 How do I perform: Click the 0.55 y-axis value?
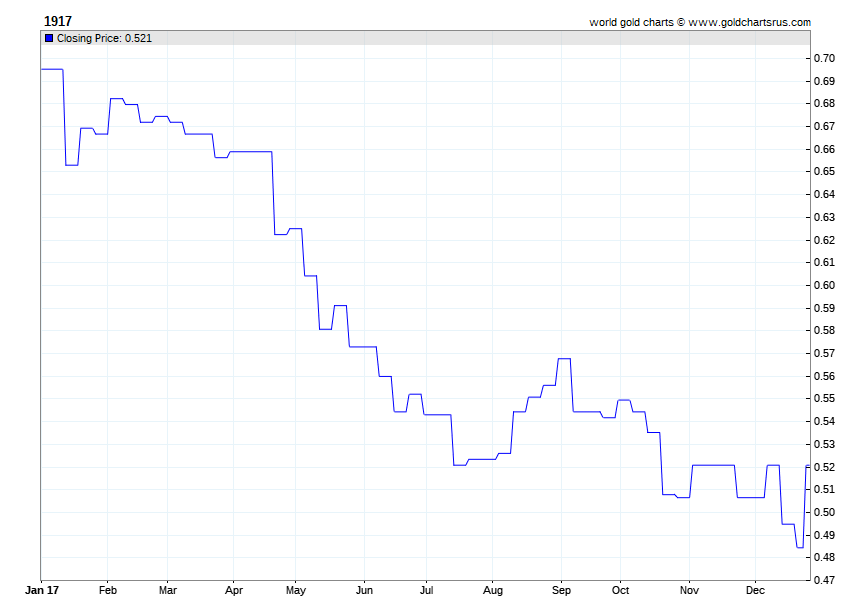[x=825, y=399]
